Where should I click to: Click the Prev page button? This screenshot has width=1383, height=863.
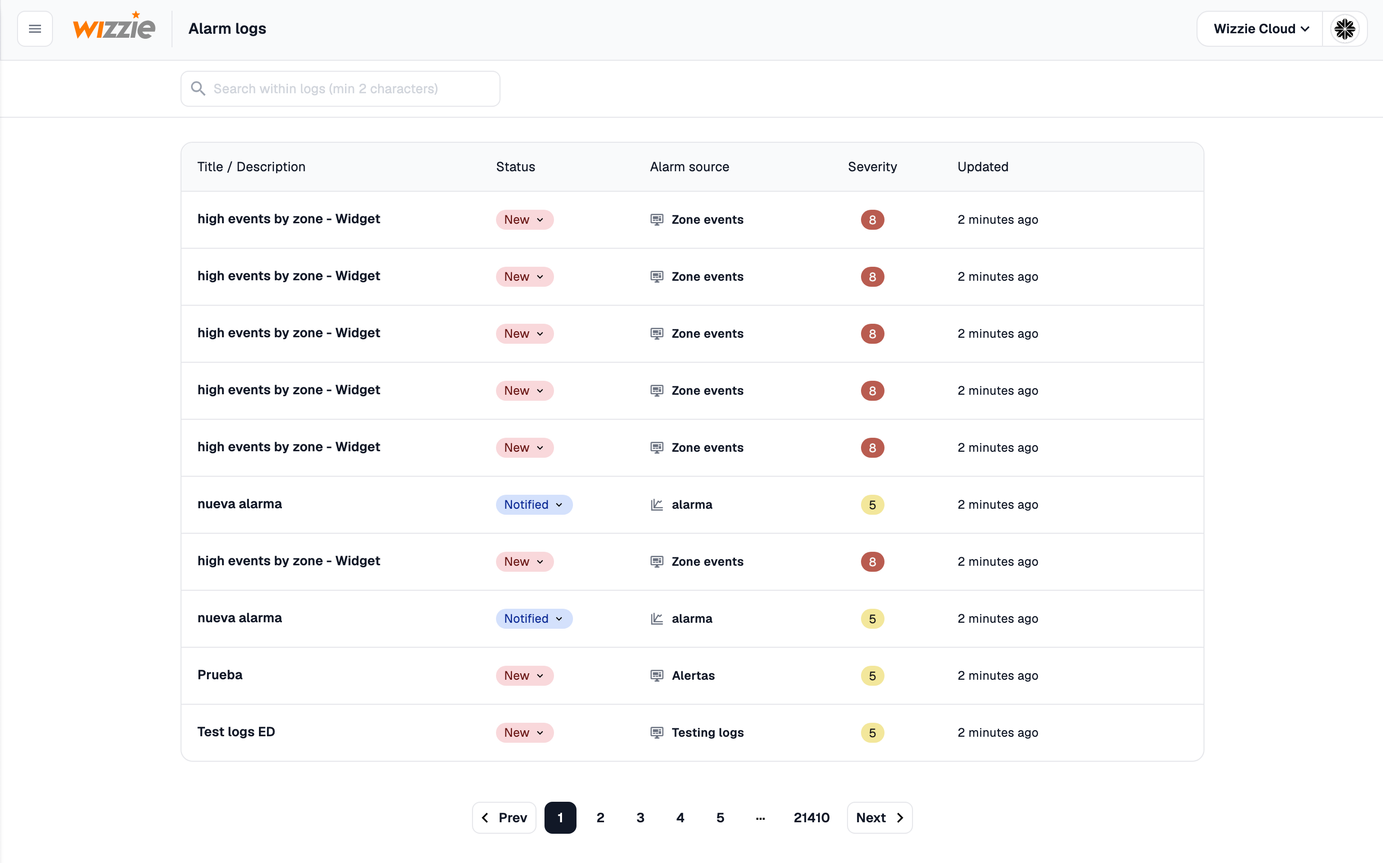[x=504, y=818]
